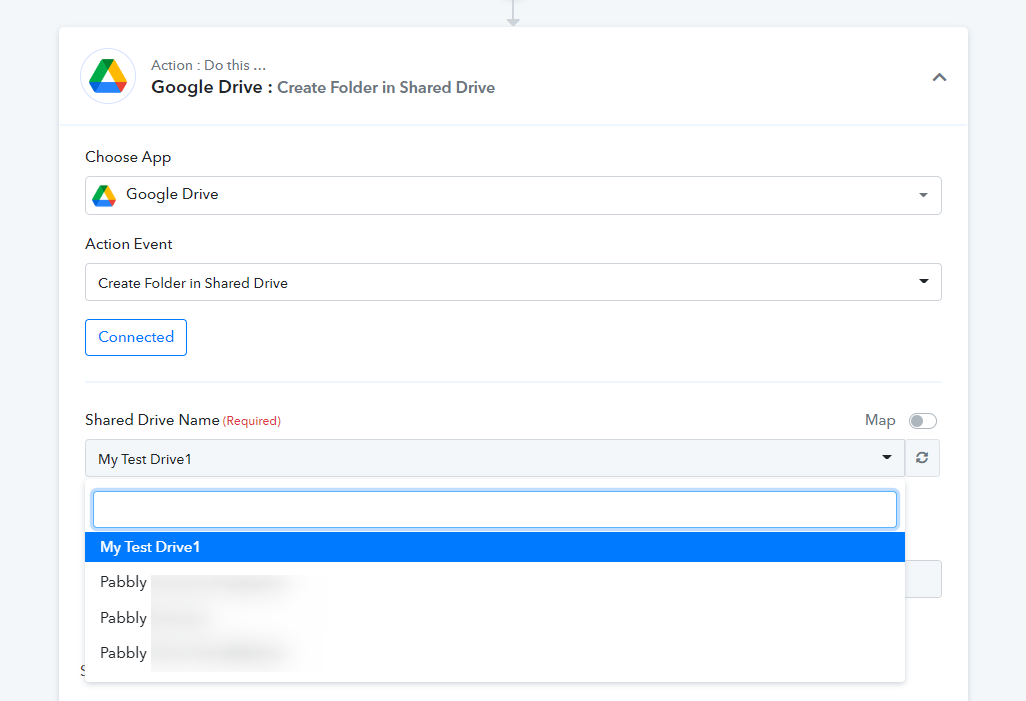Select My Test Drive1 option

click(495, 547)
